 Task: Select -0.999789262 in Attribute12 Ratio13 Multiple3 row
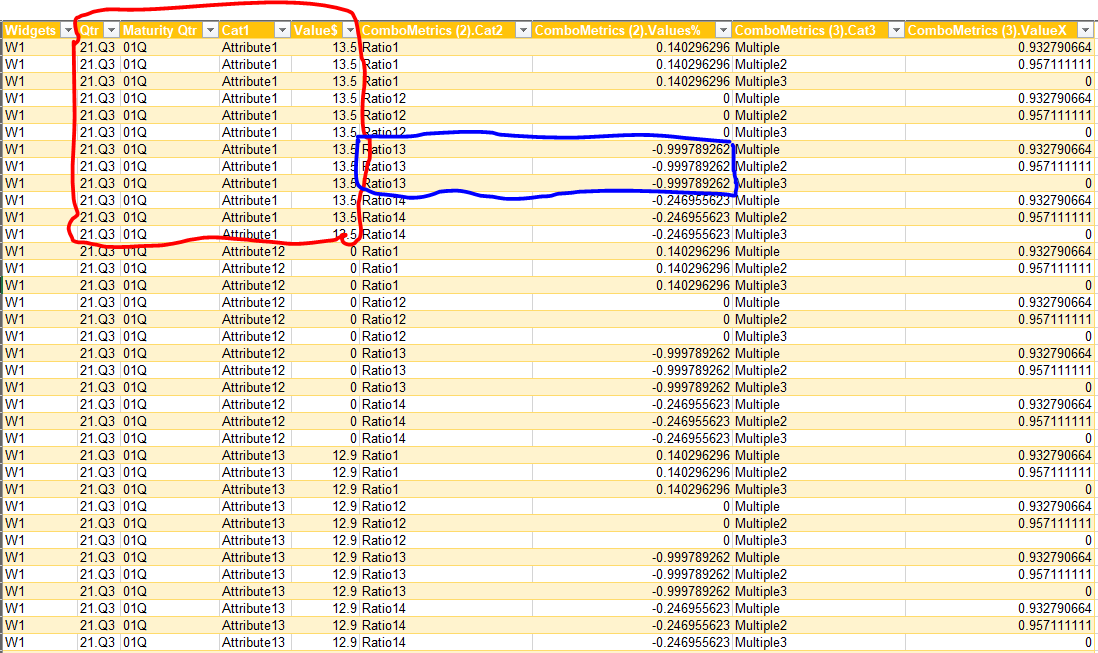tap(632, 388)
